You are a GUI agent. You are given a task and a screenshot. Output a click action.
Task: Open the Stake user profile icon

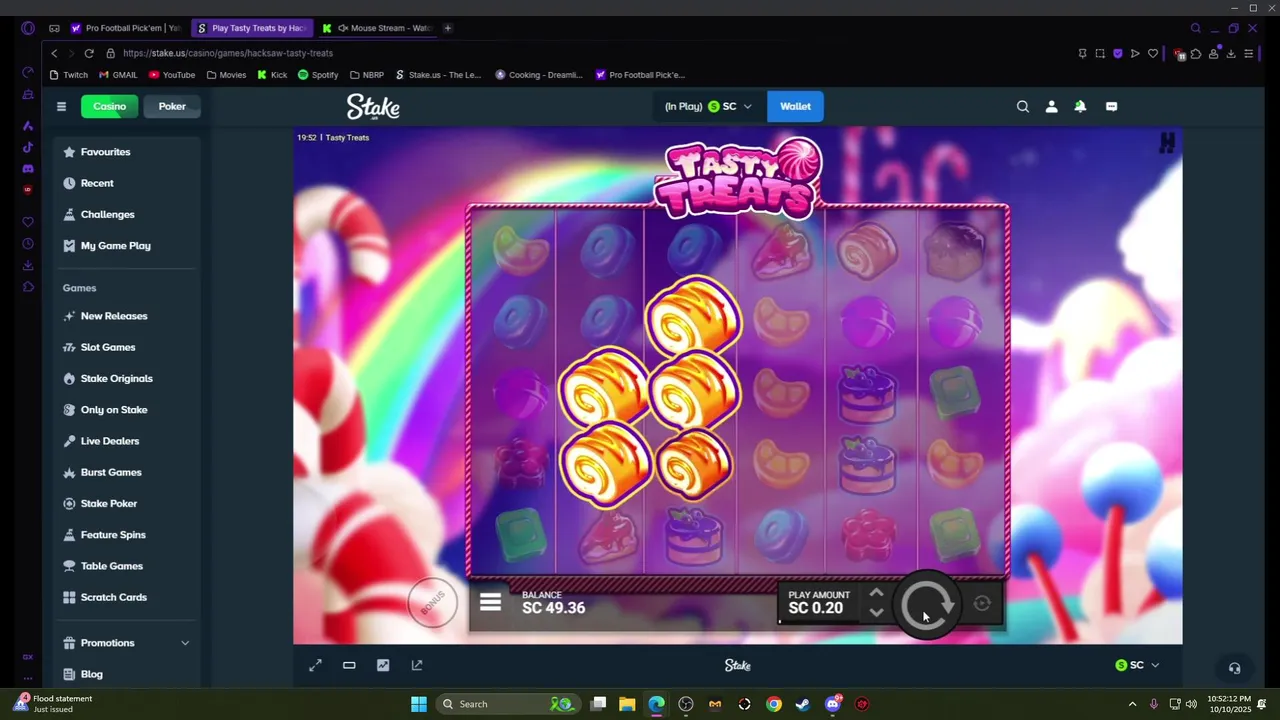[x=1051, y=106]
